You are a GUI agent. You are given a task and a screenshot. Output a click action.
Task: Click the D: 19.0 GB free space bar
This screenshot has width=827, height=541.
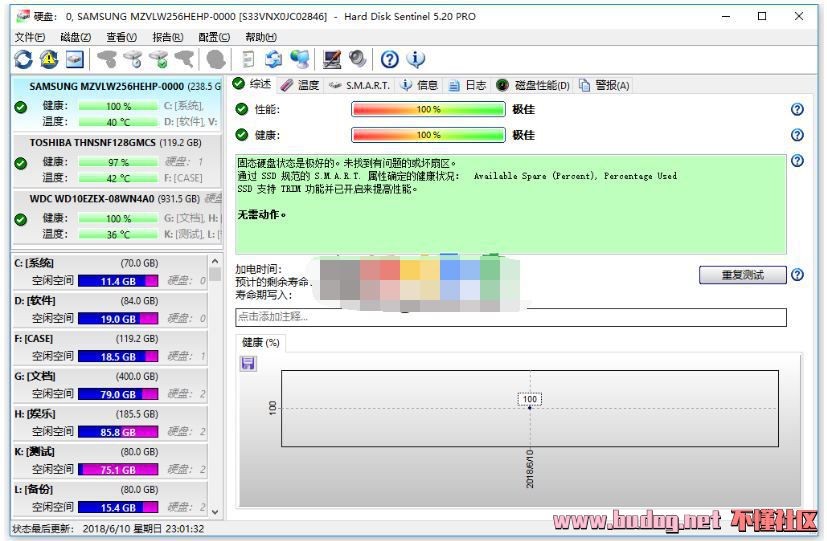[118, 318]
